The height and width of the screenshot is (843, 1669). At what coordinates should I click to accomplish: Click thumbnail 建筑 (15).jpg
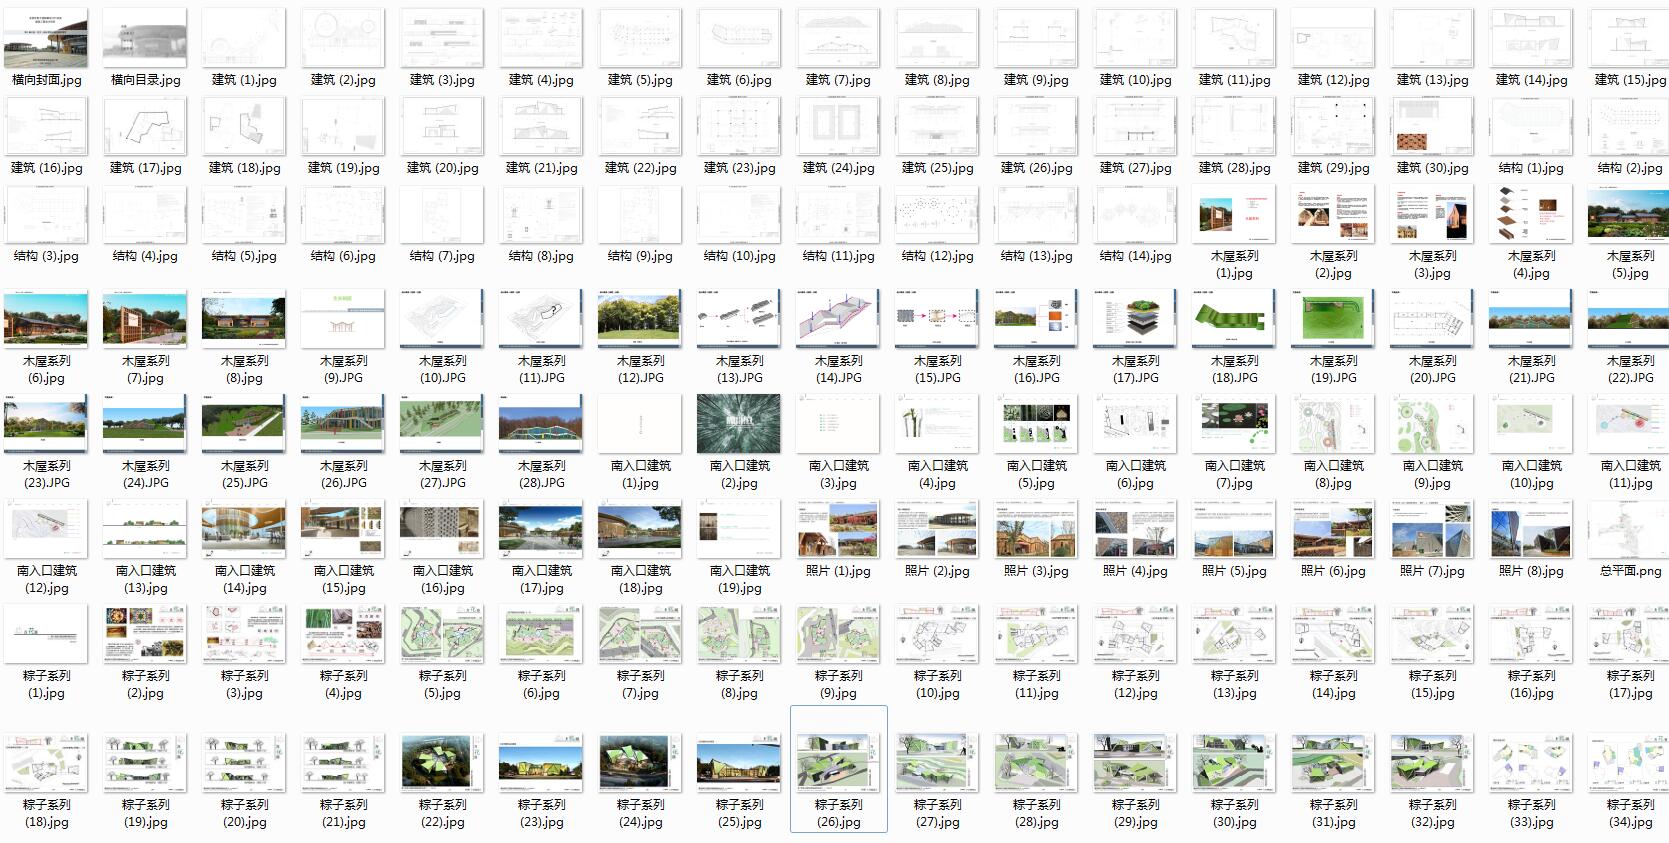pos(1630,39)
